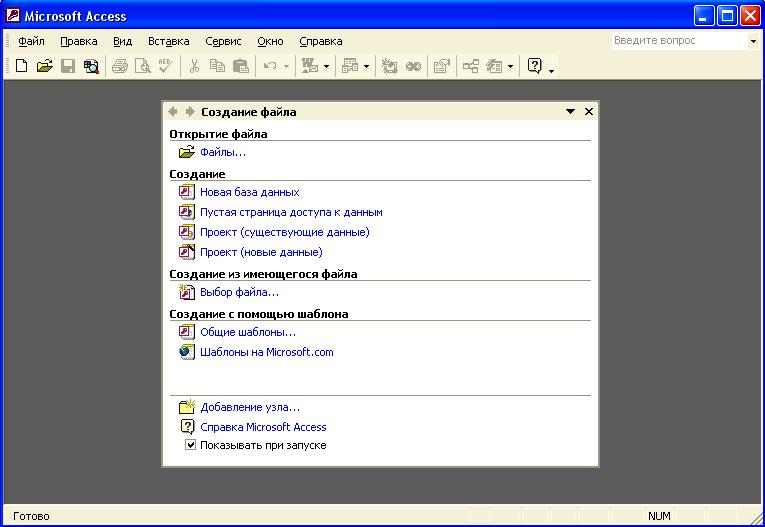
Task: Click the Добавление узла... link
Action: coord(250,407)
